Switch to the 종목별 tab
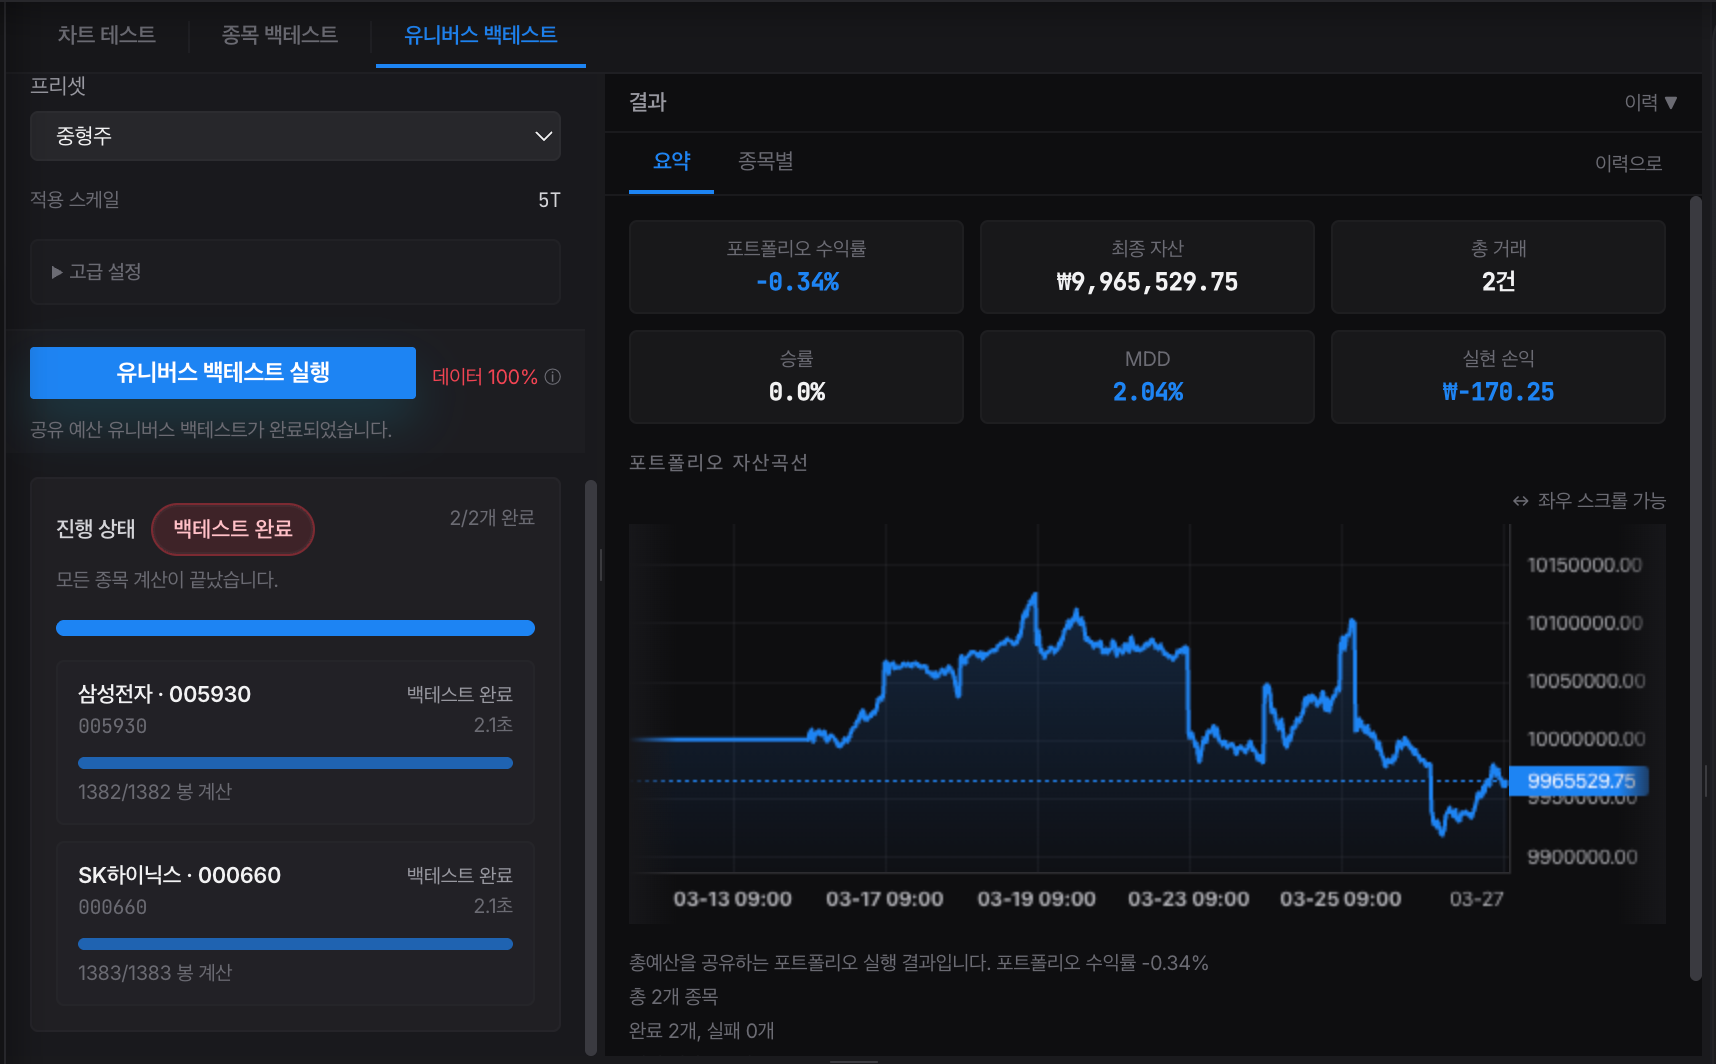This screenshot has width=1716, height=1064. pyautogui.click(x=765, y=161)
